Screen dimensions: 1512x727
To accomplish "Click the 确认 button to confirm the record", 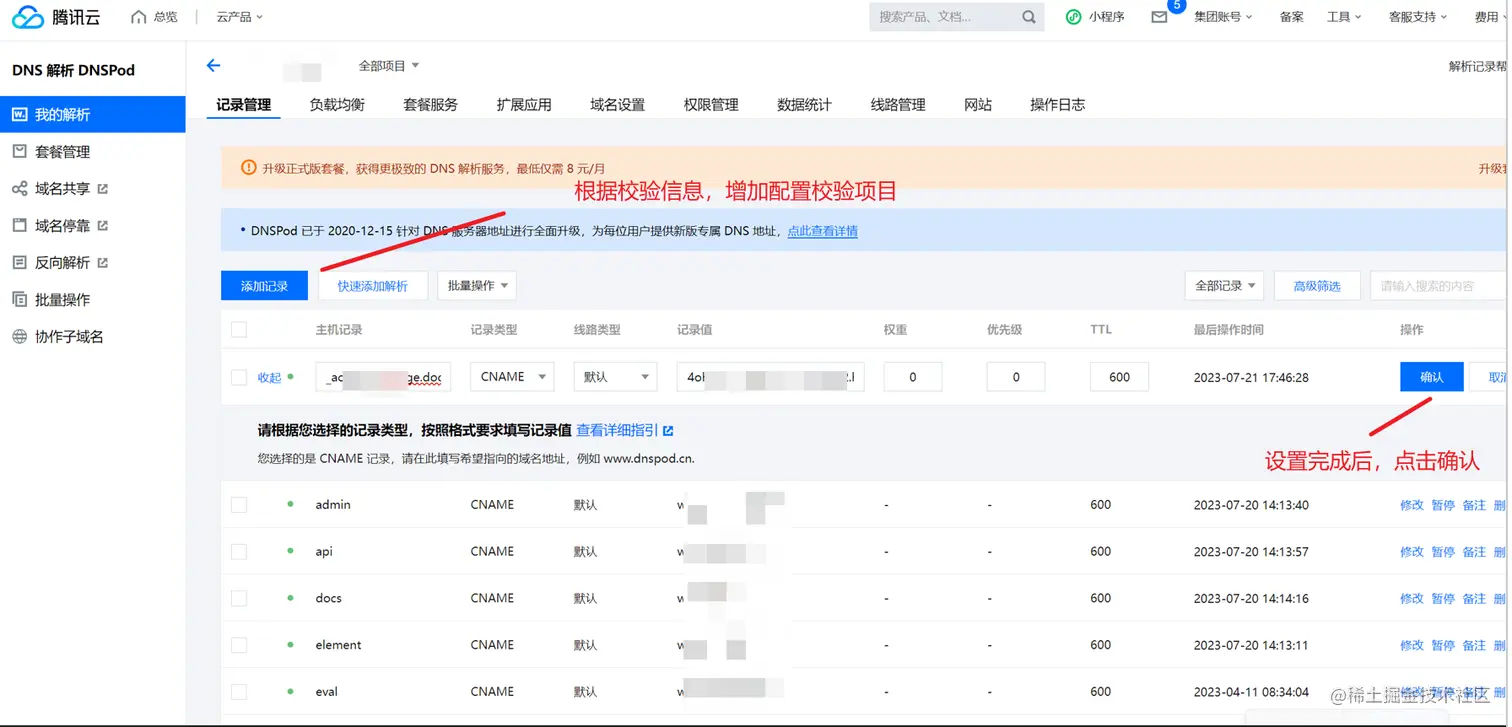I will pyautogui.click(x=1430, y=376).
